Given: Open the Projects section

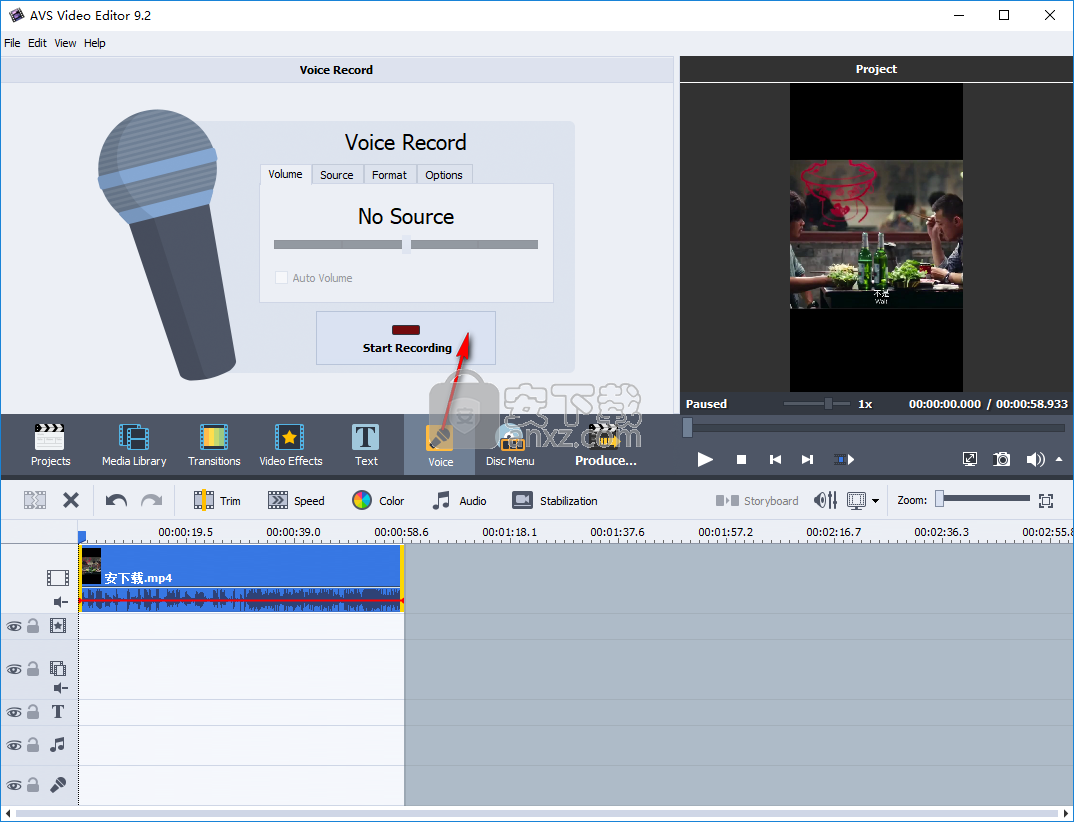Looking at the screenshot, I should (50, 445).
